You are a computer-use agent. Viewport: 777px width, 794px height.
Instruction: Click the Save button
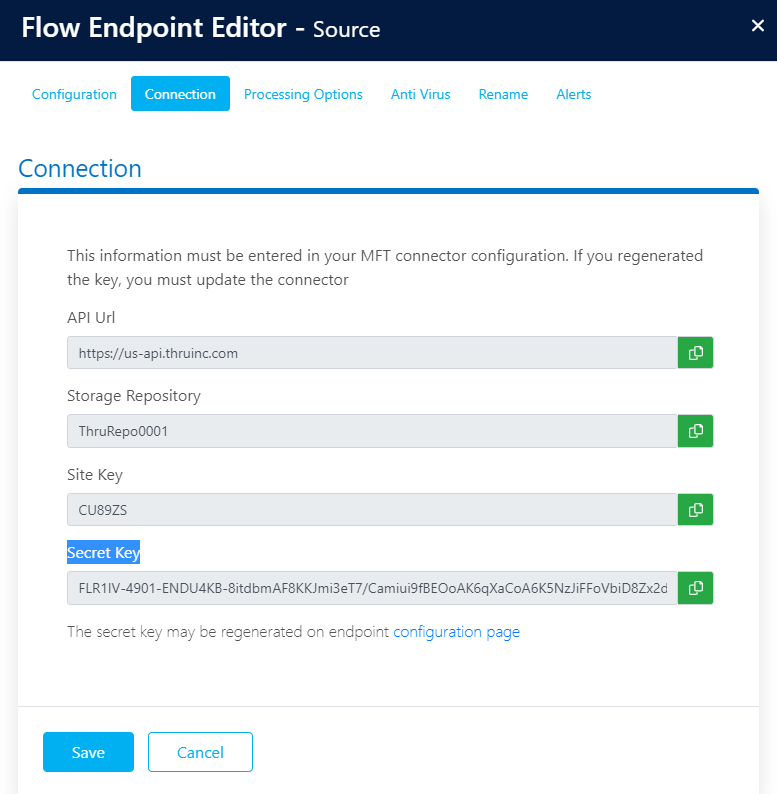pyautogui.click(x=88, y=752)
